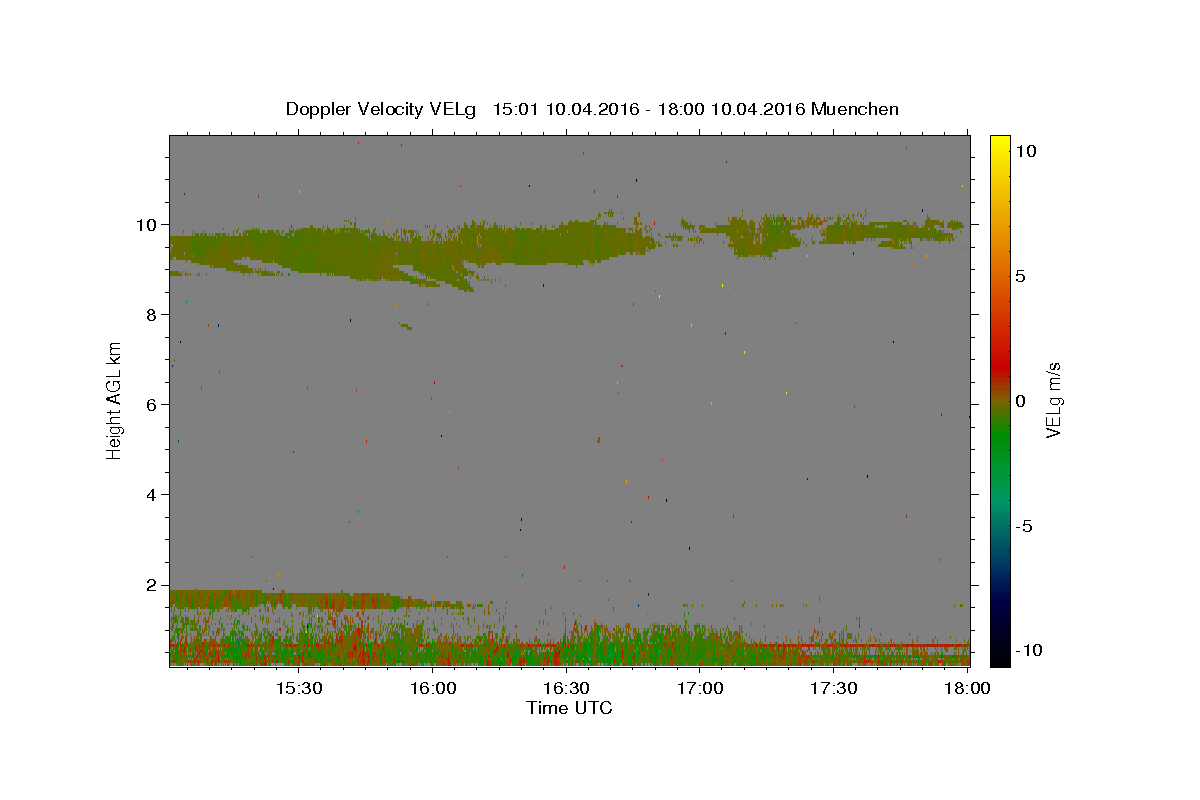Click the 16:30 time axis label
1200x800 pixels.
point(566,688)
